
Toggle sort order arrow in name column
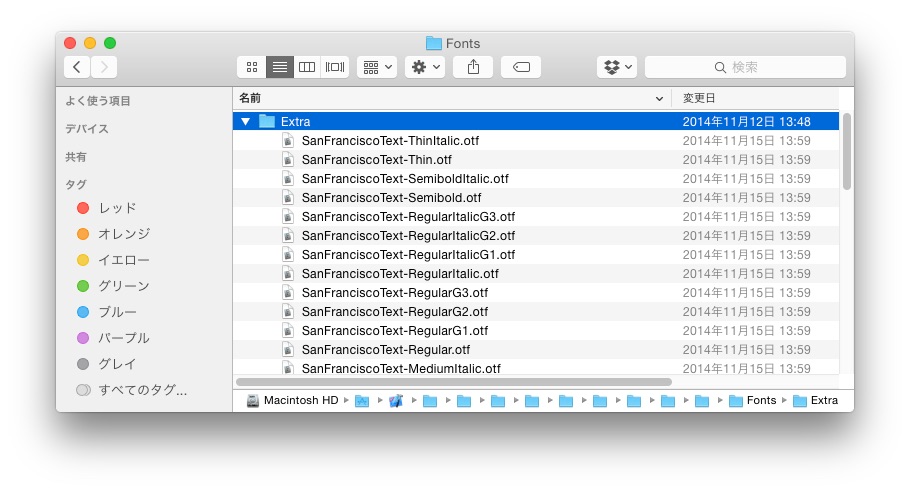pos(659,99)
